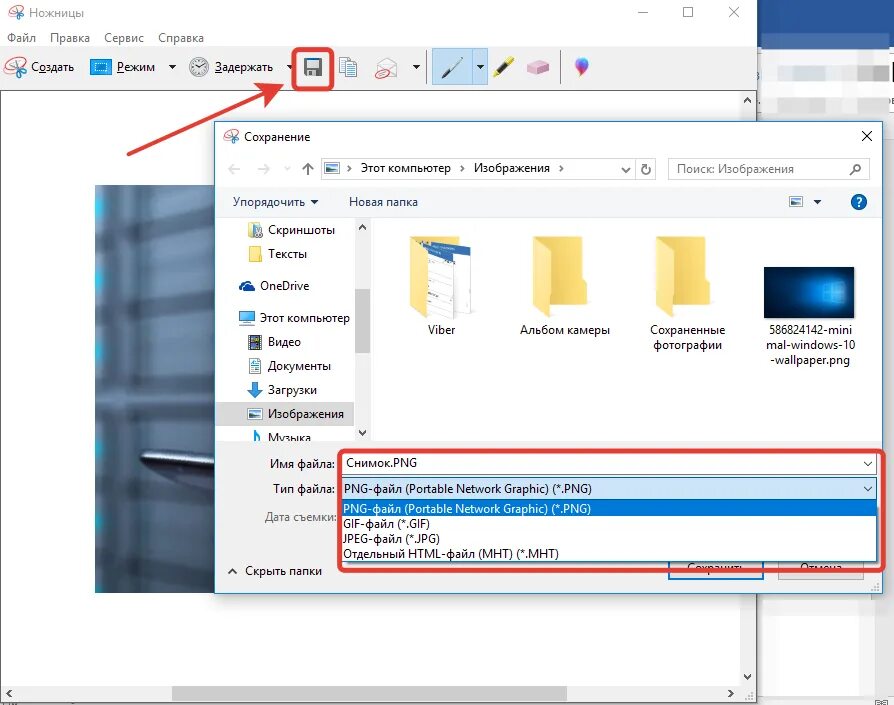Select the Pen tool

click(453, 67)
